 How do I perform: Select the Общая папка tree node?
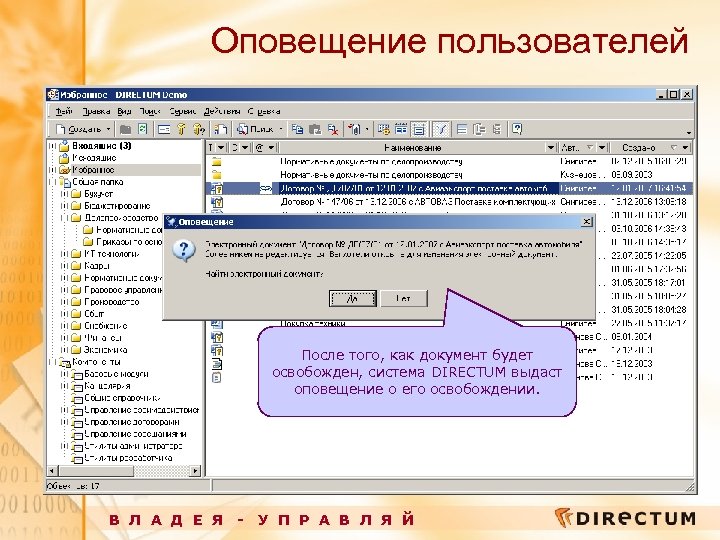coord(97,182)
